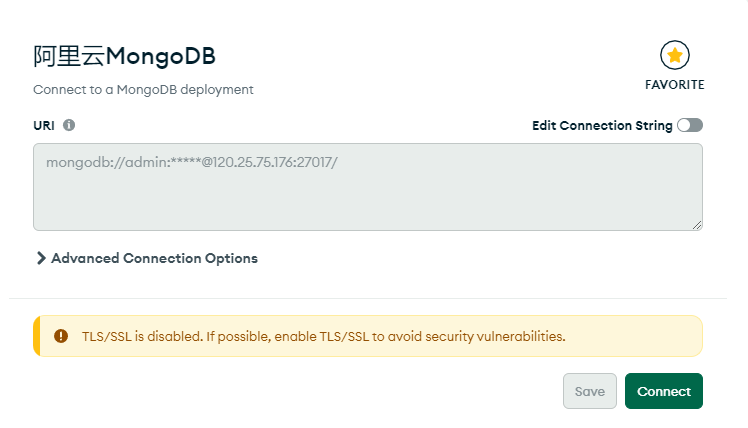
Task: Click the 阿里云MongoDB connection title
Action: point(124,56)
